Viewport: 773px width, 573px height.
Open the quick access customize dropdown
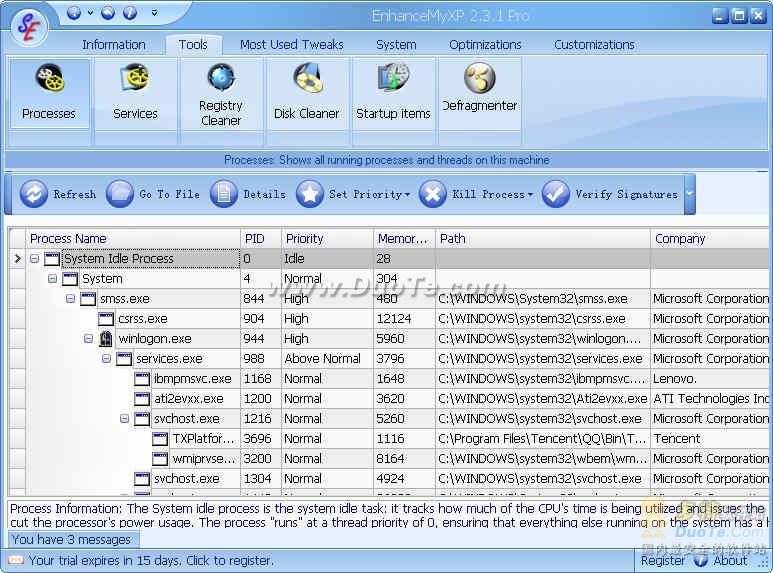154,13
